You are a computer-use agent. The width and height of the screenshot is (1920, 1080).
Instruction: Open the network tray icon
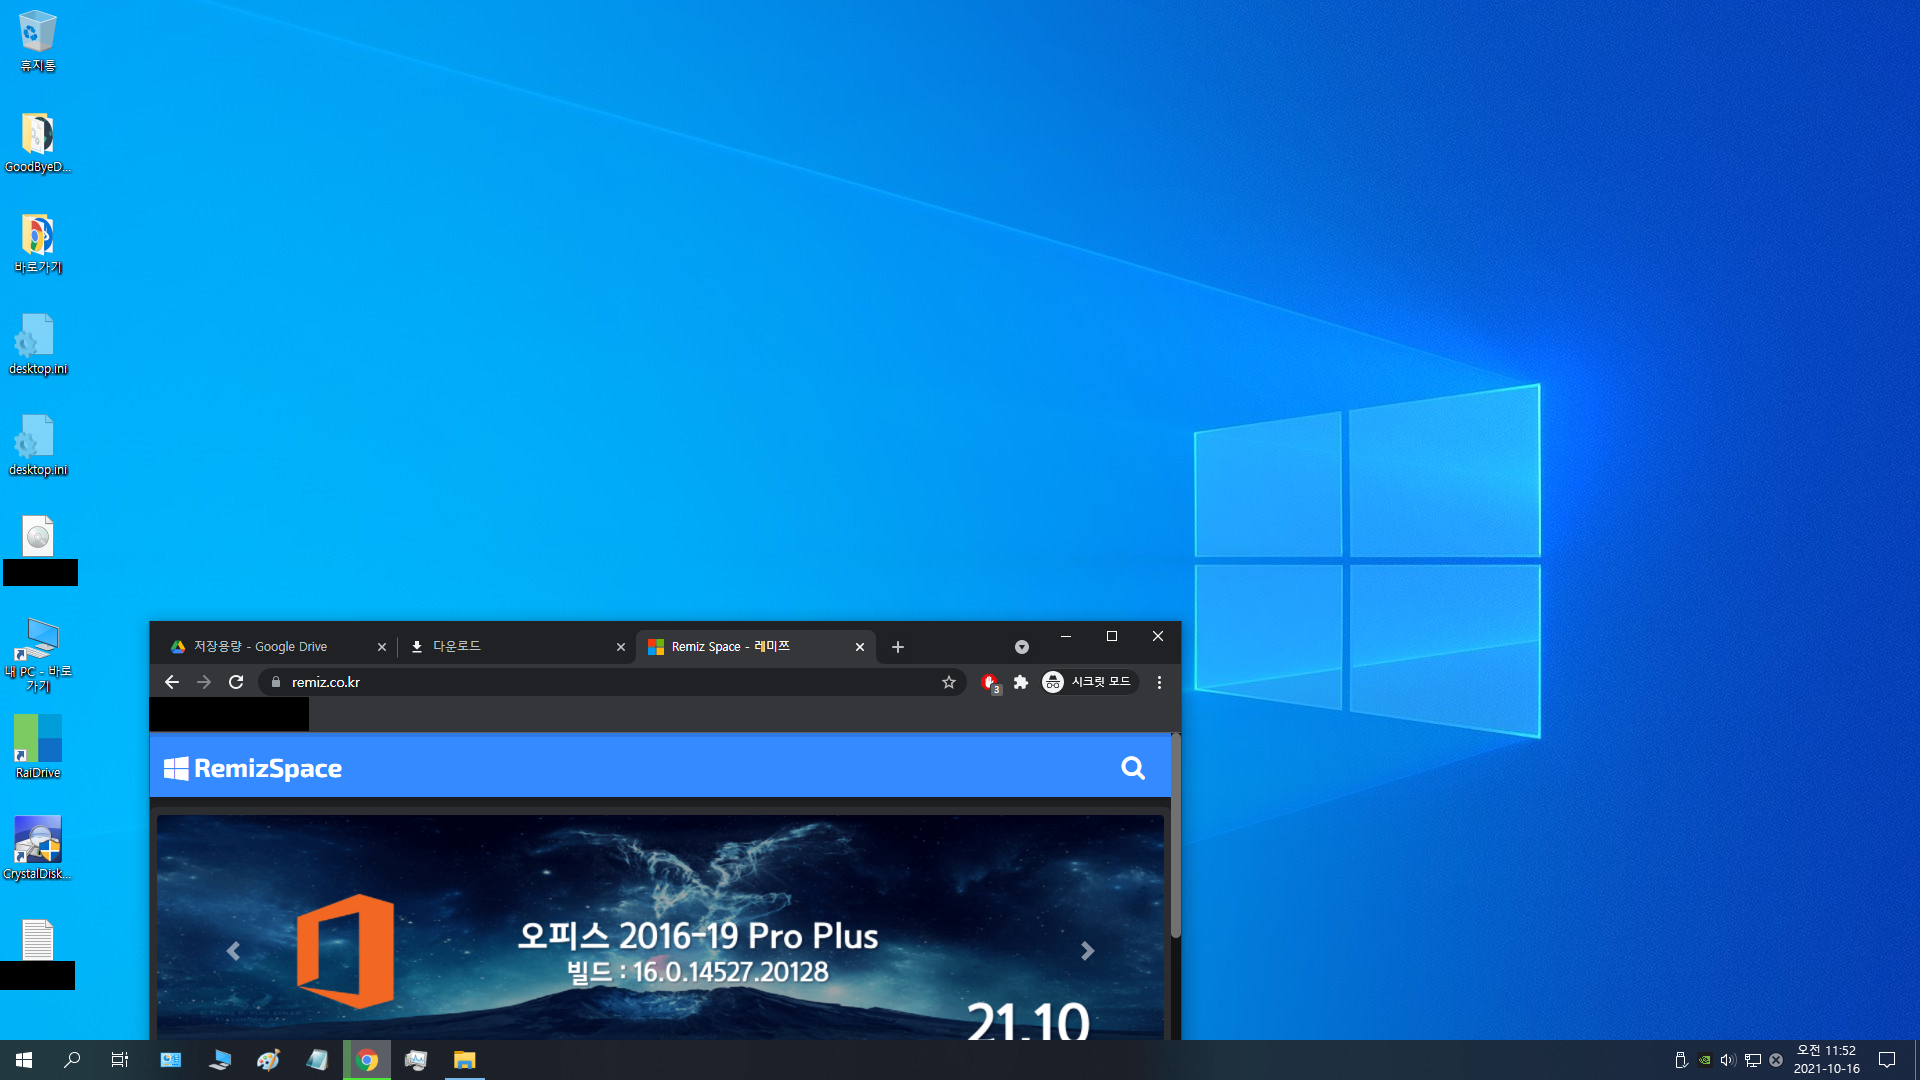pyautogui.click(x=1752, y=1060)
